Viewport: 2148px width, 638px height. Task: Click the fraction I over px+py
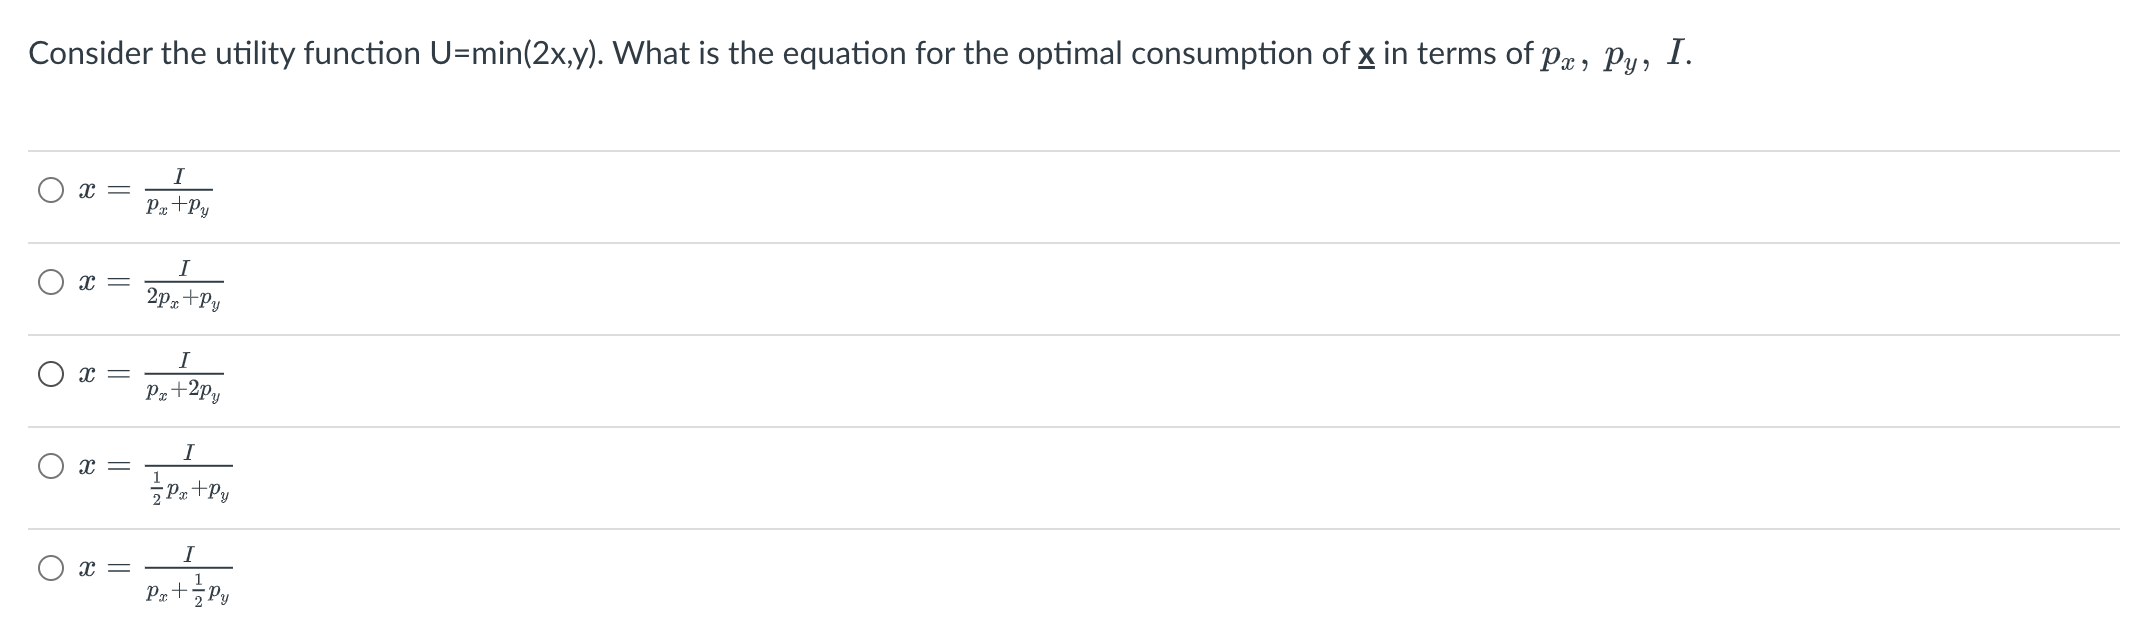(179, 191)
